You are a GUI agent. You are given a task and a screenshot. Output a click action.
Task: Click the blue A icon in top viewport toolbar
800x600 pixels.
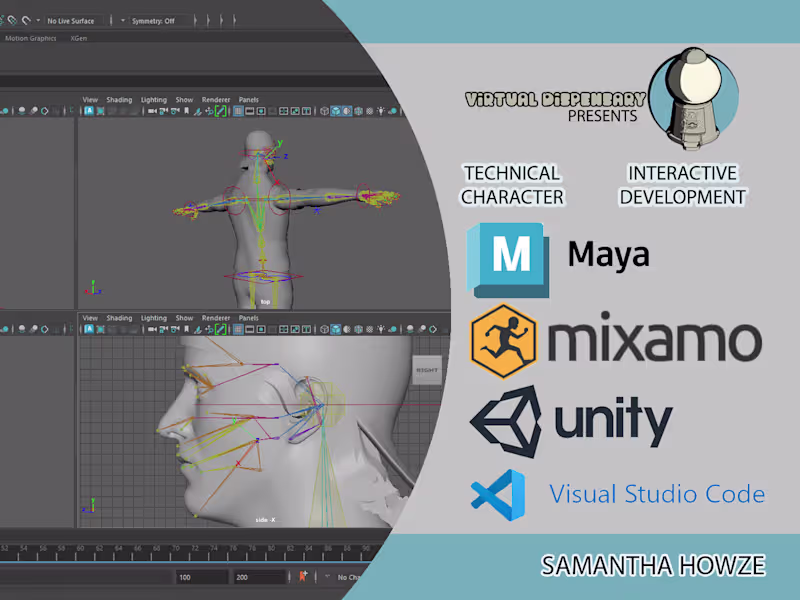coord(89,111)
